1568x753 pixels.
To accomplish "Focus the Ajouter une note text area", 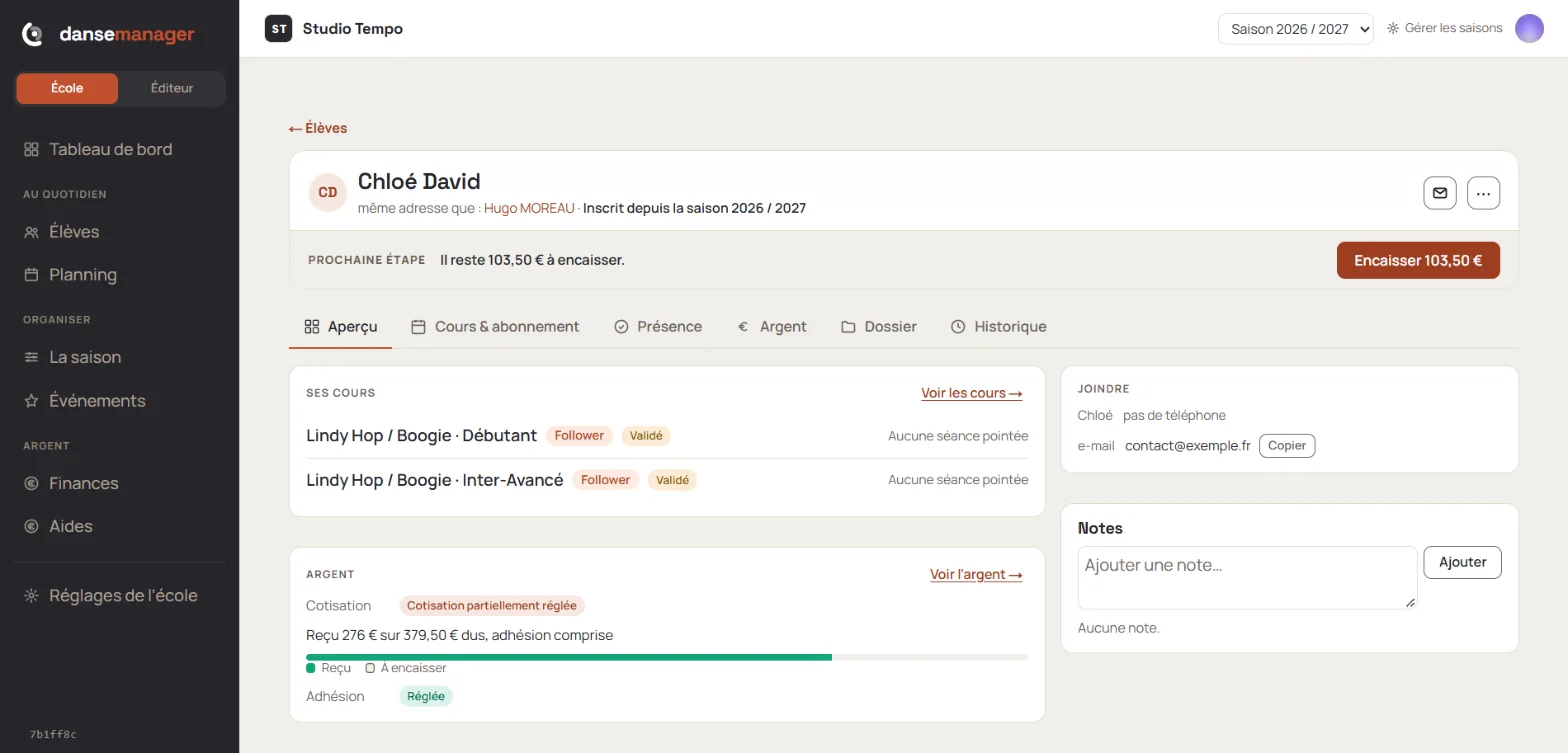I will pos(1247,577).
